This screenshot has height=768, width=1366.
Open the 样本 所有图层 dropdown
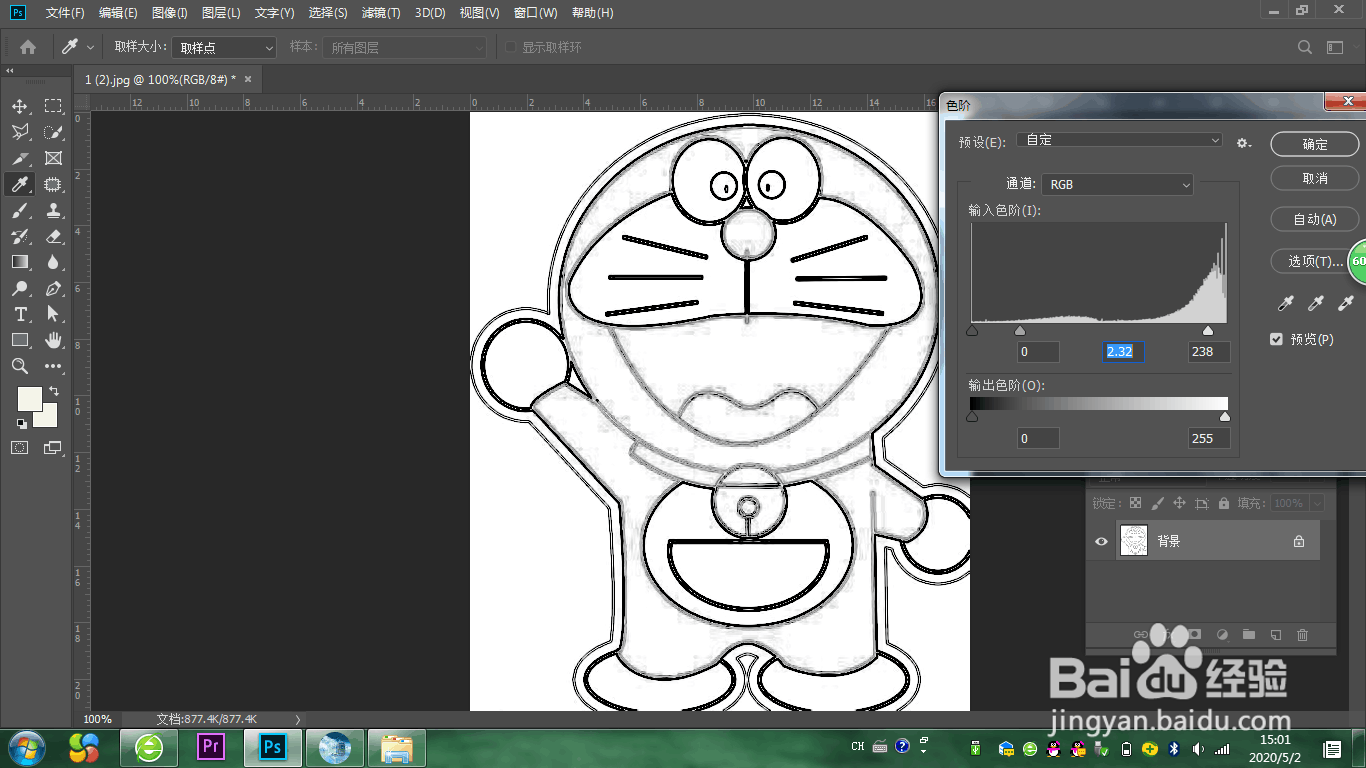[x=405, y=47]
